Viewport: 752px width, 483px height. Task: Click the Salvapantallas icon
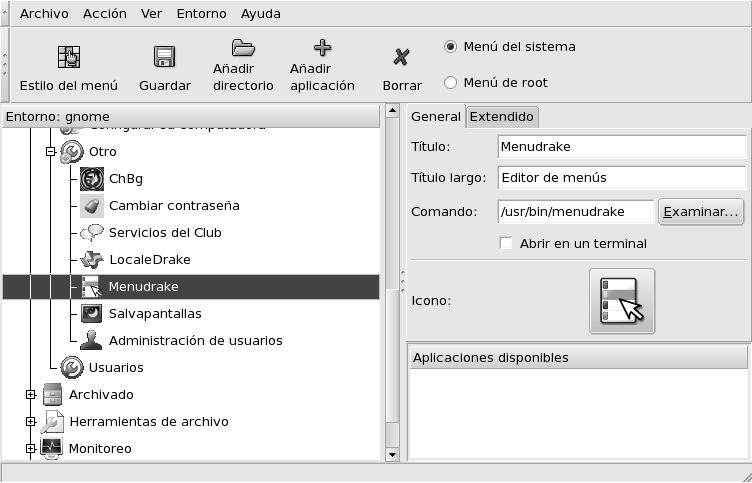[92, 314]
